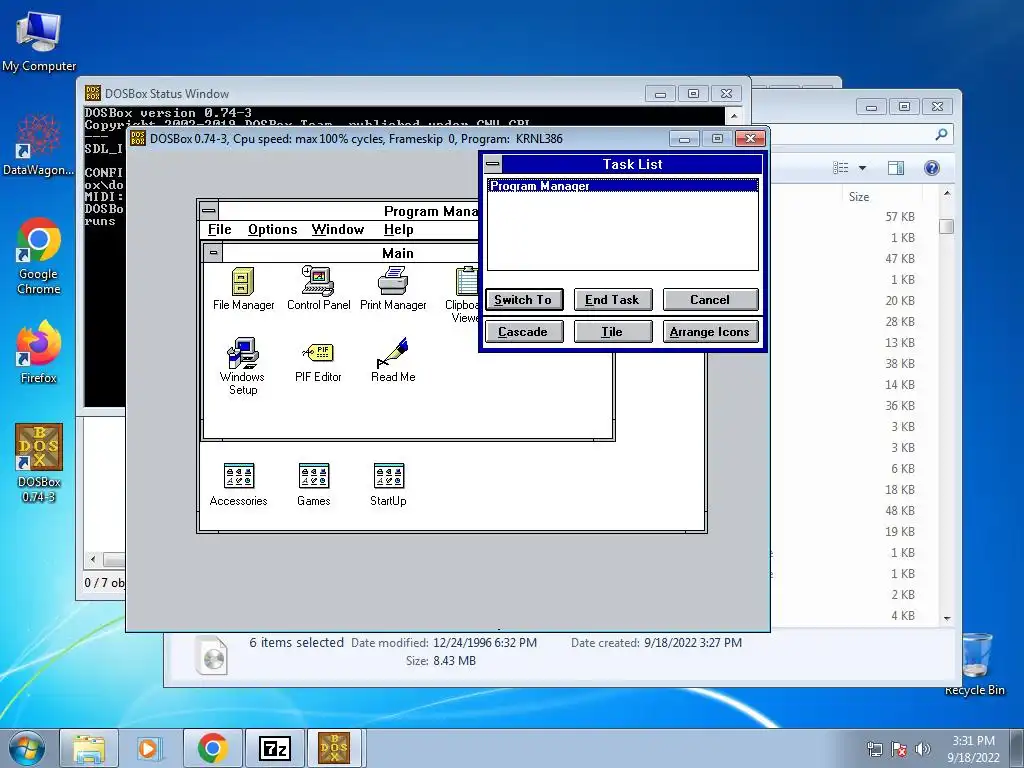The width and height of the screenshot is (1024, 768).
Task: Click the 47 KB size entry
Action: click(900, 259)
